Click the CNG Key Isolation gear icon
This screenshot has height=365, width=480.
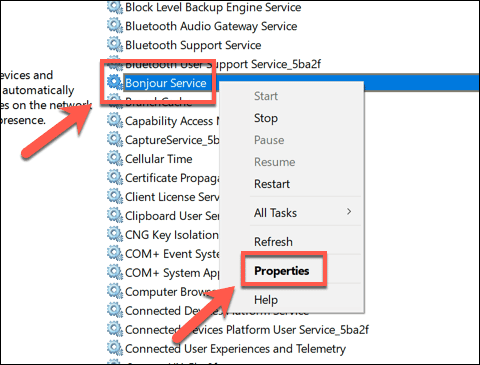coord(115,235)
